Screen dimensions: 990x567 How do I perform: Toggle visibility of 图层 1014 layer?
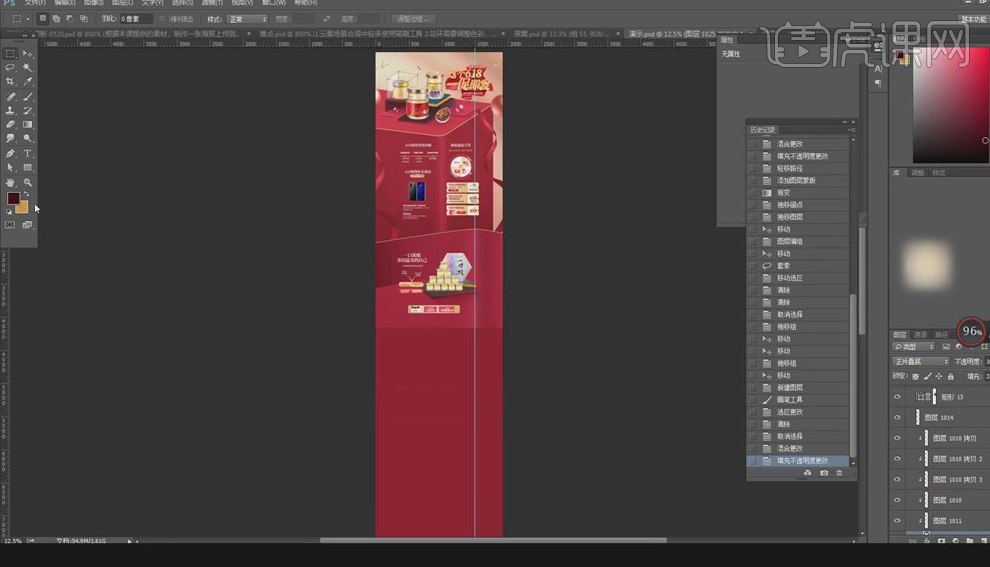pyautogui.click(x=897, y=417)
